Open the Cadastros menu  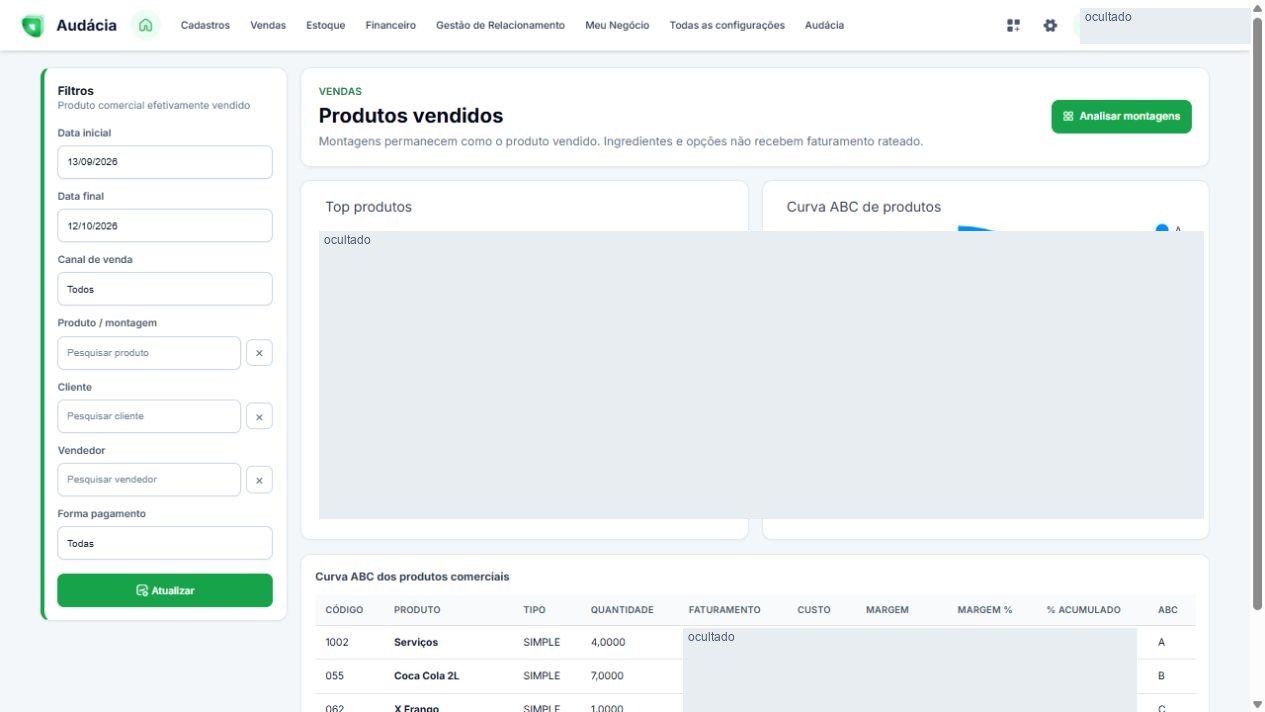205,26
